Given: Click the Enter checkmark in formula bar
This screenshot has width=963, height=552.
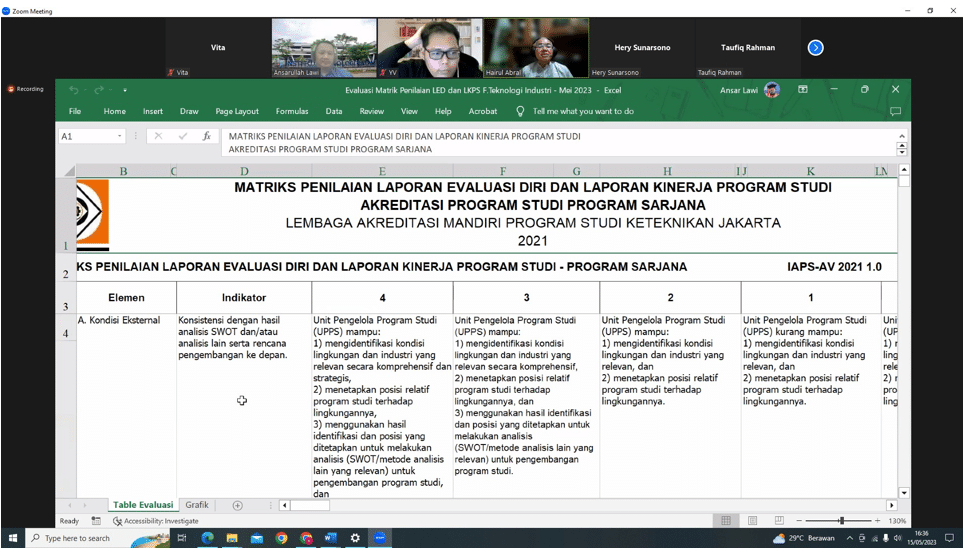Looking at the screenshot, I should (182, 136).
